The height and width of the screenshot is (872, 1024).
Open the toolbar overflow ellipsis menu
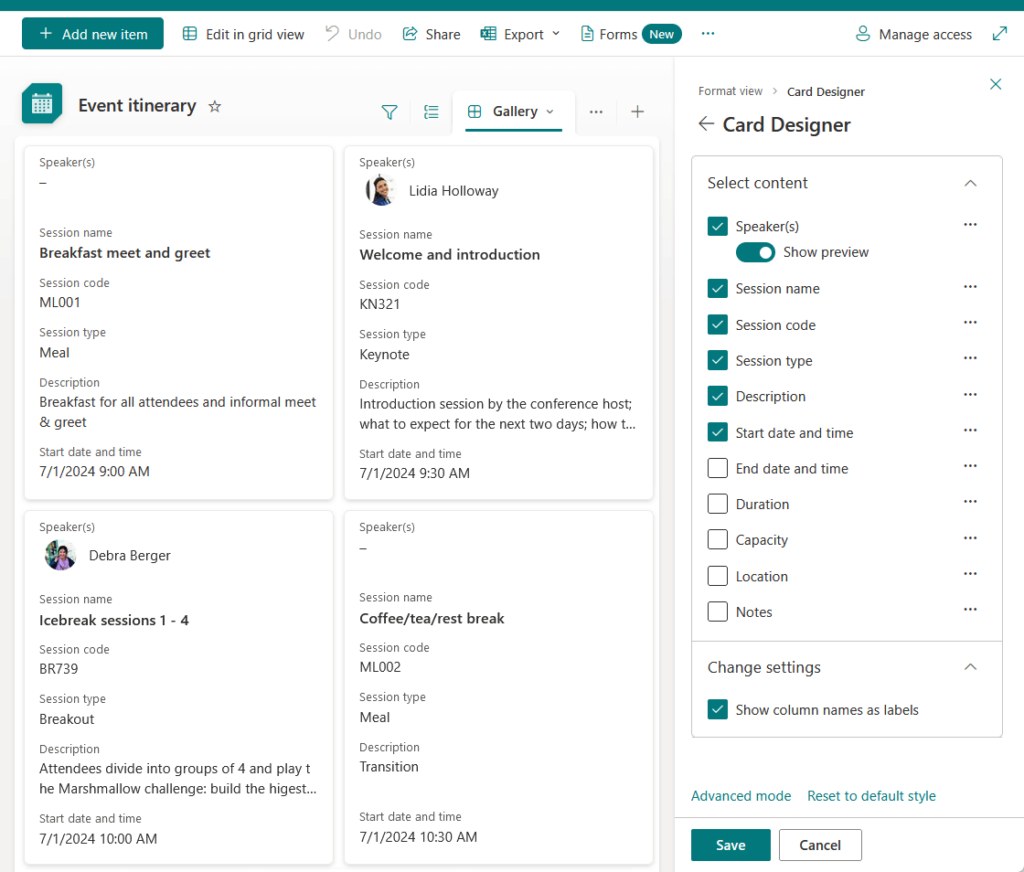(708, 34)
